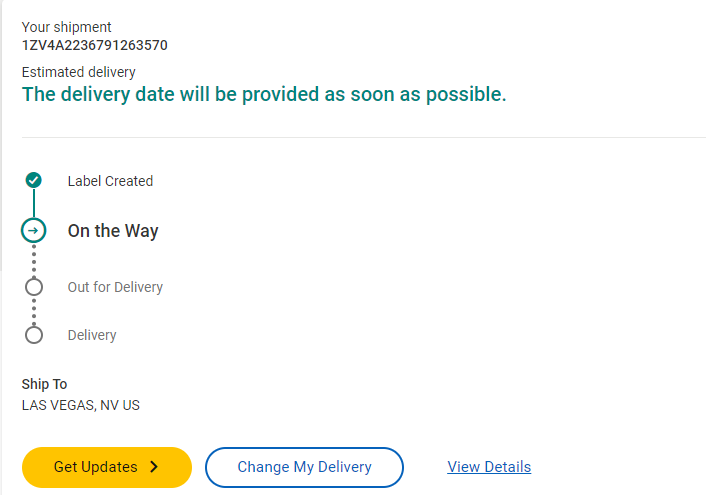The image size is (706, 495).
Task: Click the Your shipment label
Action: (67, 27)
